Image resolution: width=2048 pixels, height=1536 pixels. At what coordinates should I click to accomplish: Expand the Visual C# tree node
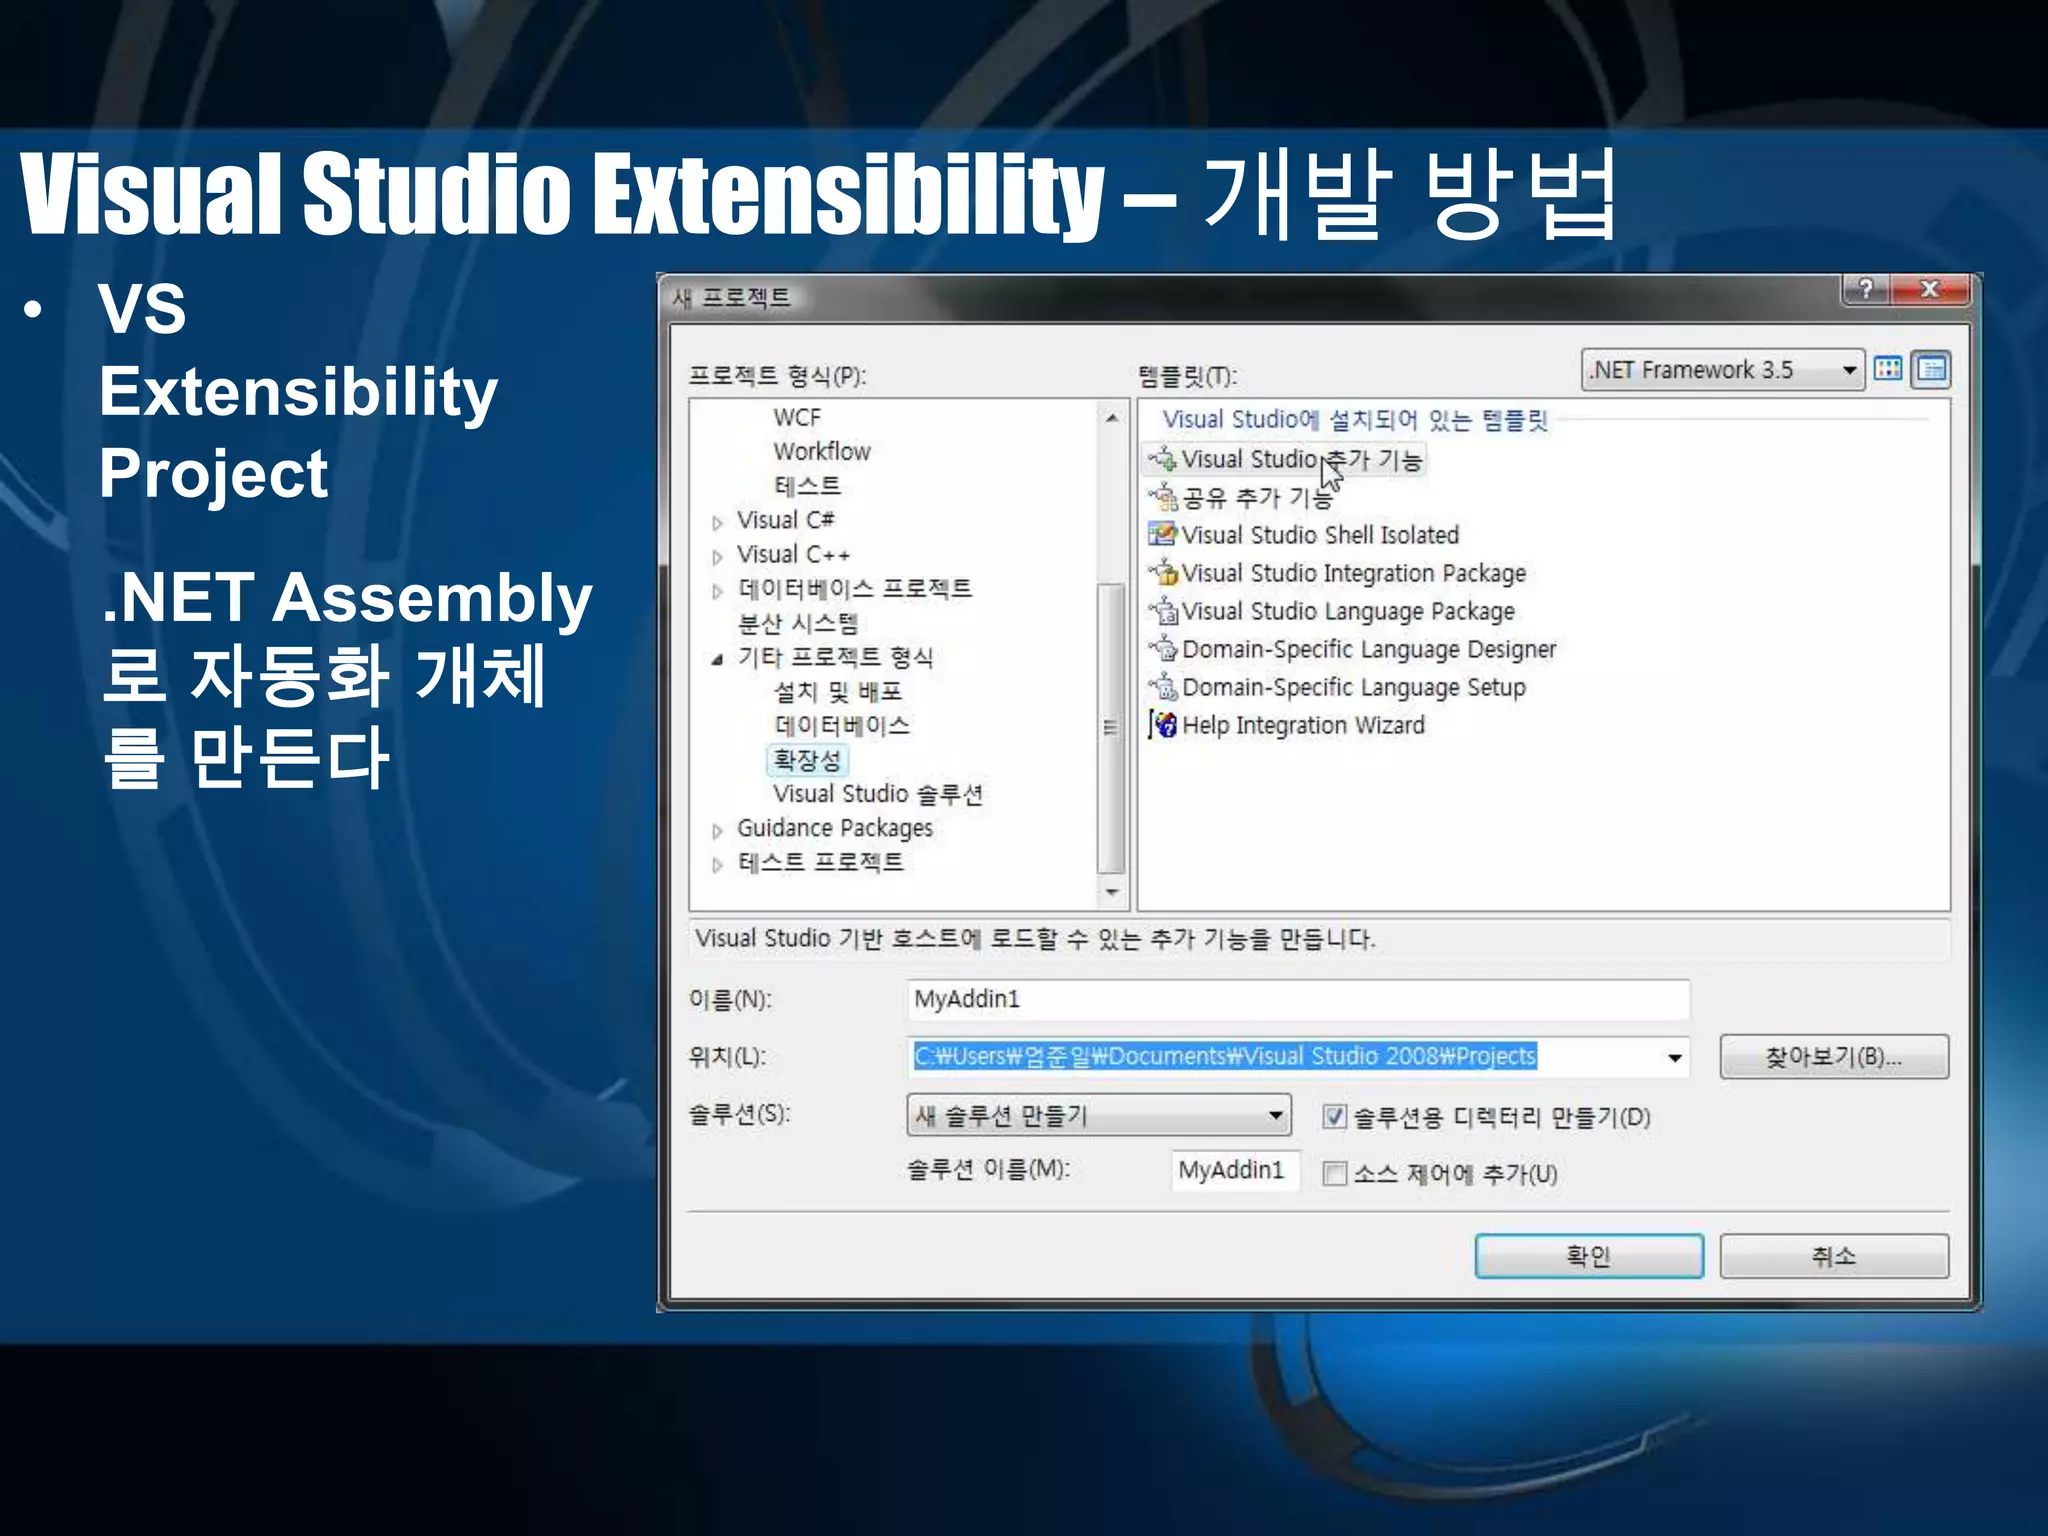(x=717, y=522)
